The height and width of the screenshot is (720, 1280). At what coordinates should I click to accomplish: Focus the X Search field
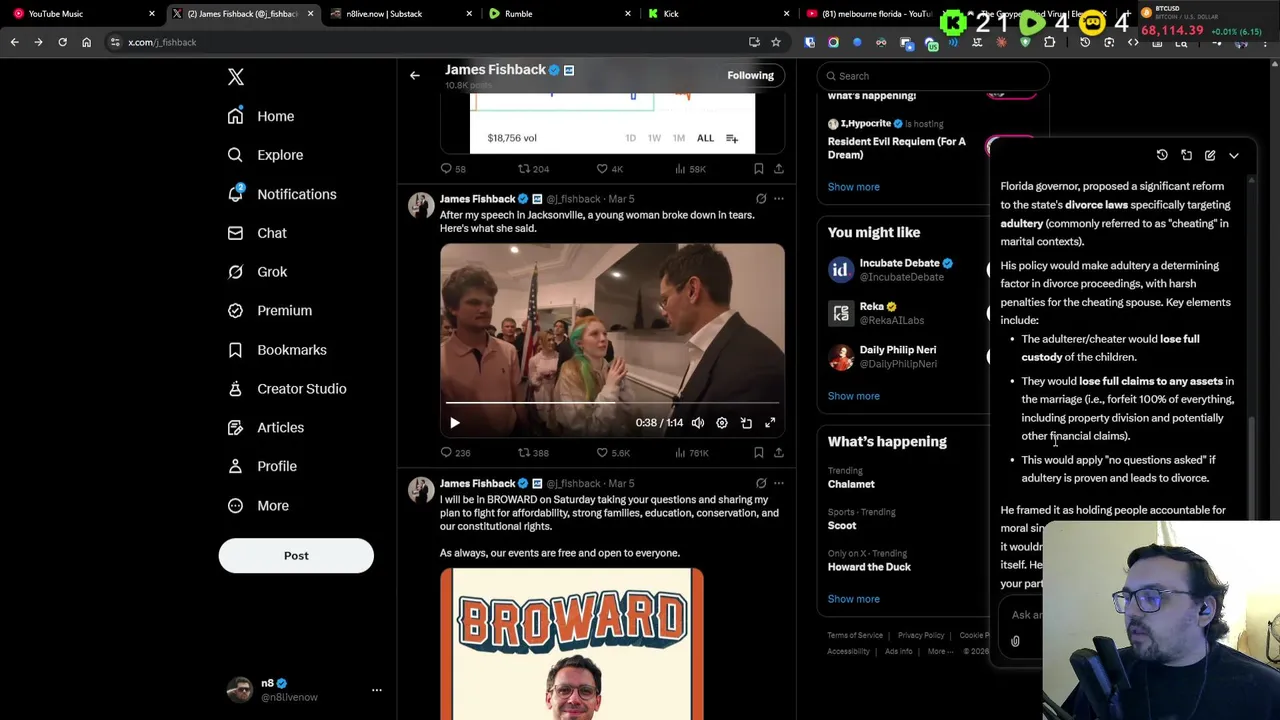[932, 76]
